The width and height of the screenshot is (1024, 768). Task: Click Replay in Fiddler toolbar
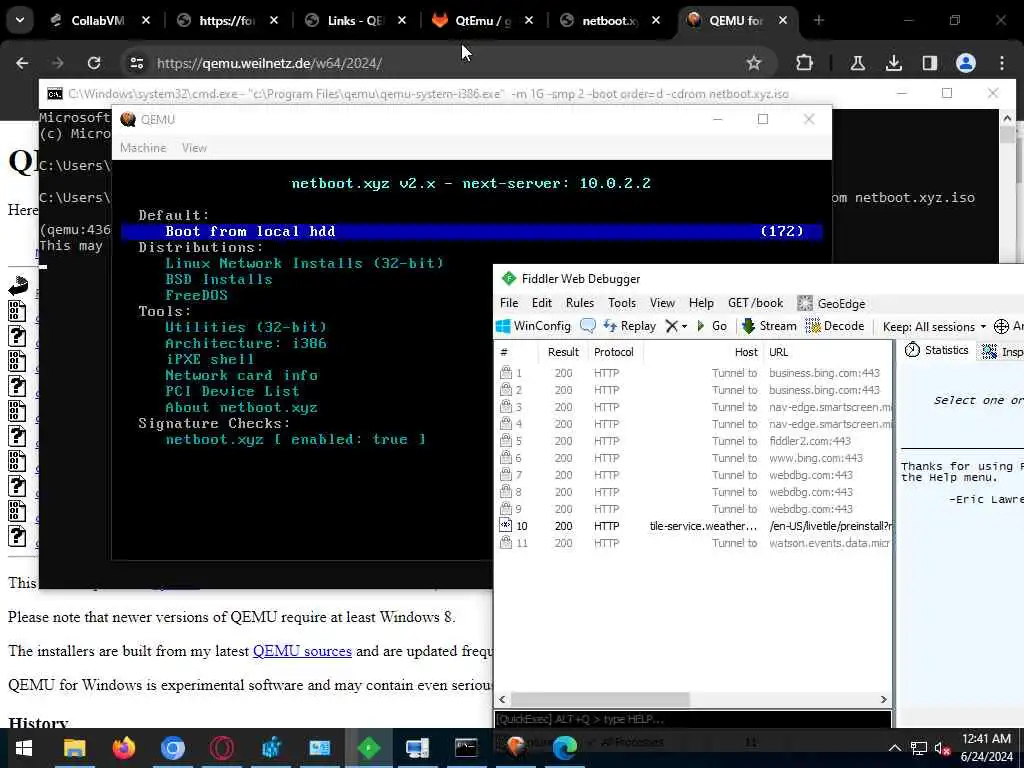(630, 326)
